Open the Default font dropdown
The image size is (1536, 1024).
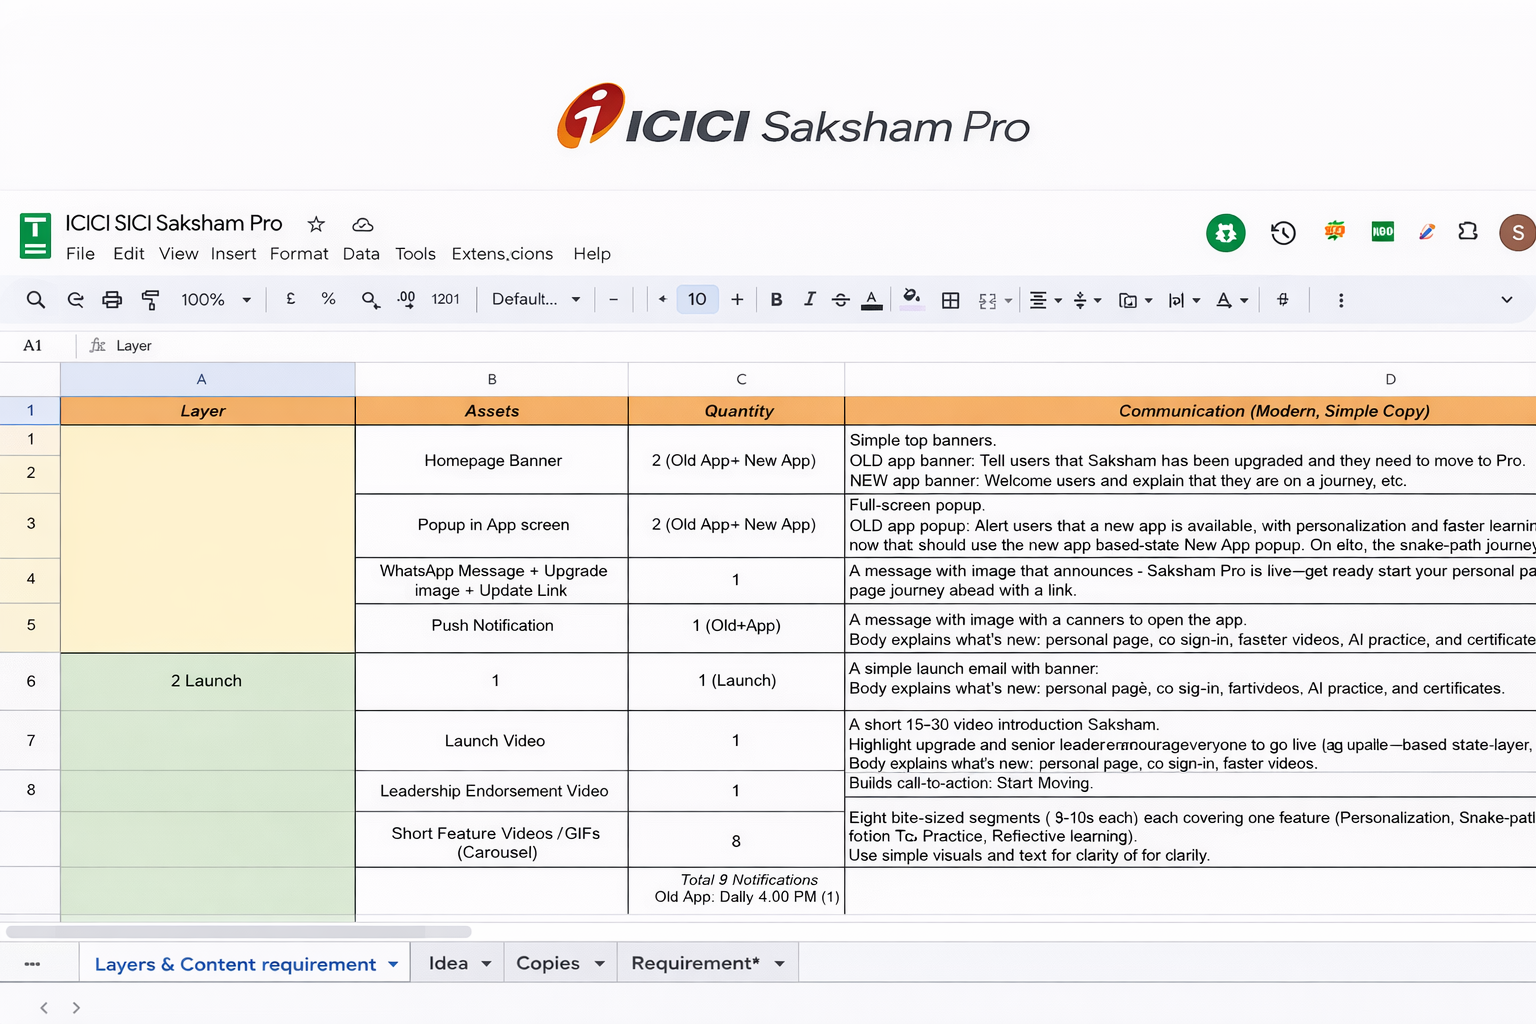point(535,300)
